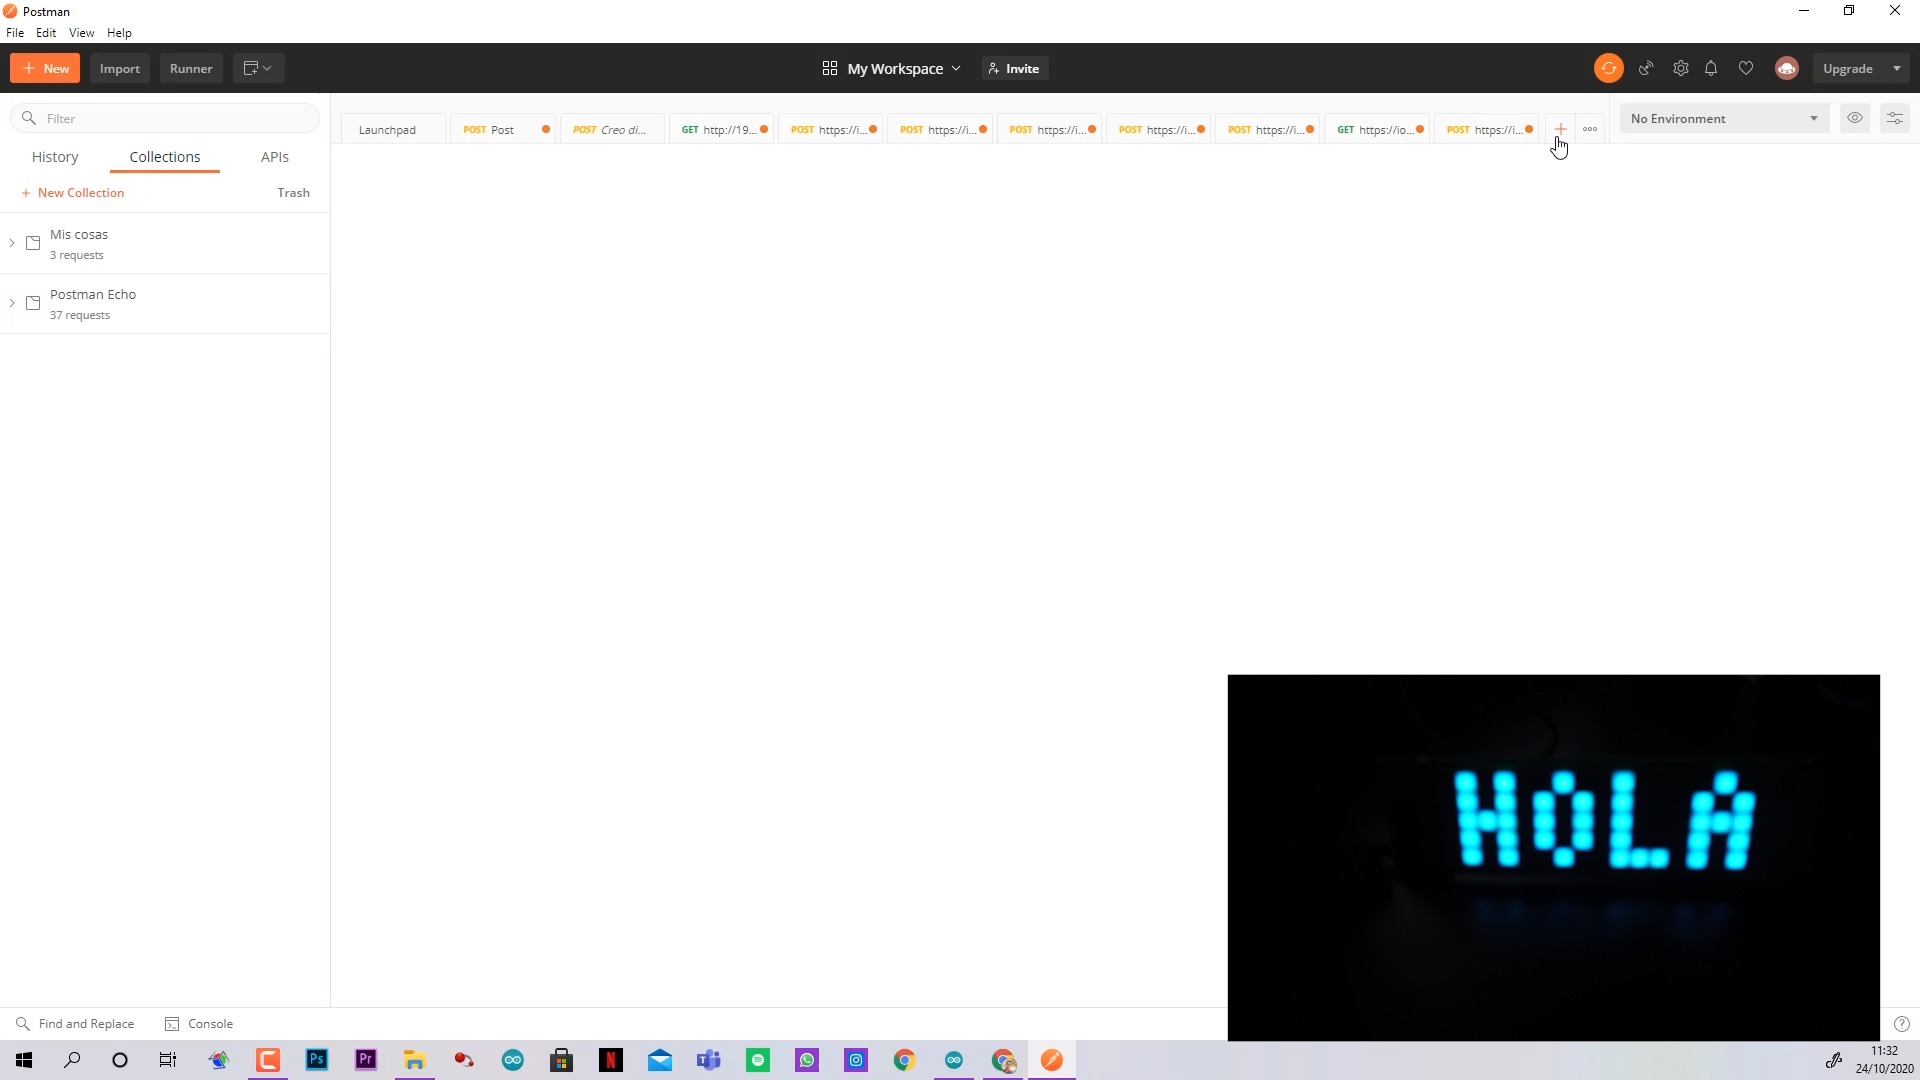The height and width of the screenshot is (1080, 1920).
Task: Click the HOLA LED video thumbnail
Action: click(x=1553, y=857)
